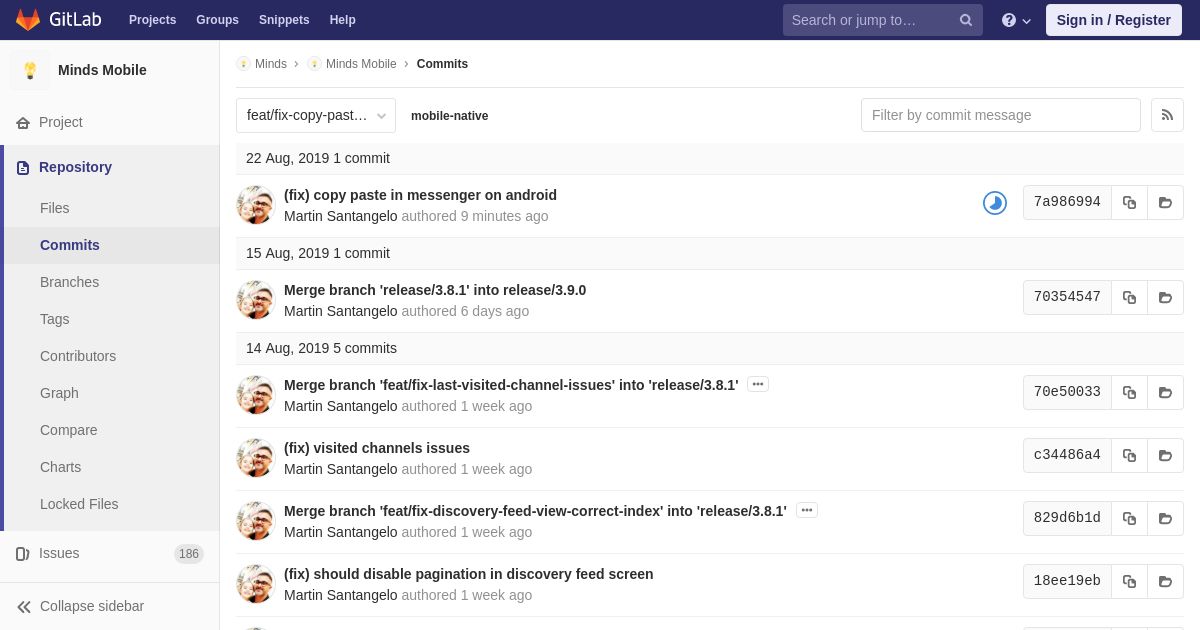Open commit '(fix) should disable pagination in discovery feed'
Image resolution: width=1200 pixels, height=630 pixels.
click(x=469, y=574)
